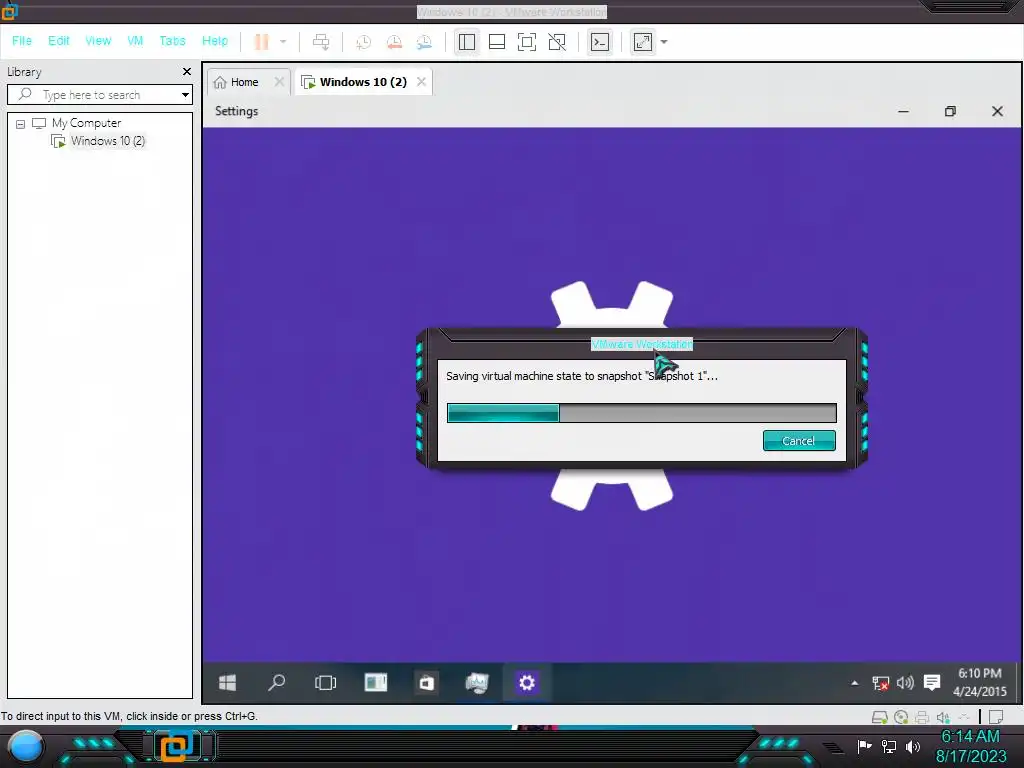Click the host volume speaker icon
Viewport: 1024px width, 768px height.
tap(913, 746)
